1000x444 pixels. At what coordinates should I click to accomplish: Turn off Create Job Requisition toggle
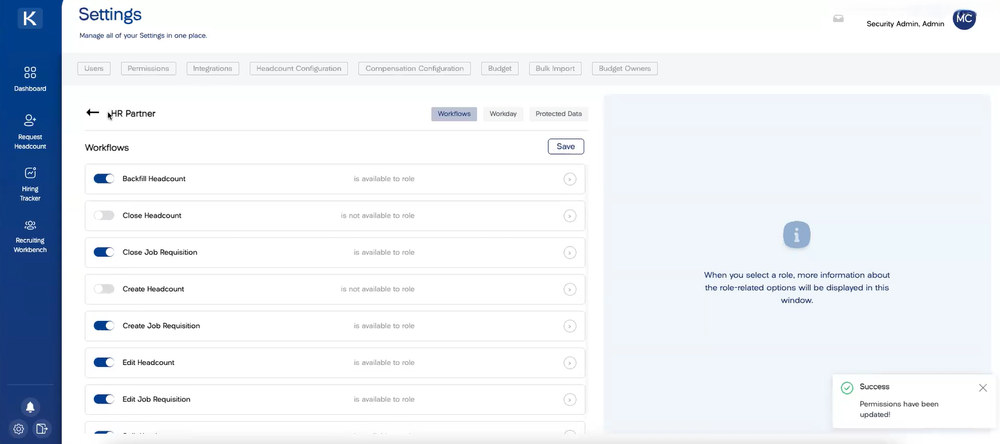(104, 325)
